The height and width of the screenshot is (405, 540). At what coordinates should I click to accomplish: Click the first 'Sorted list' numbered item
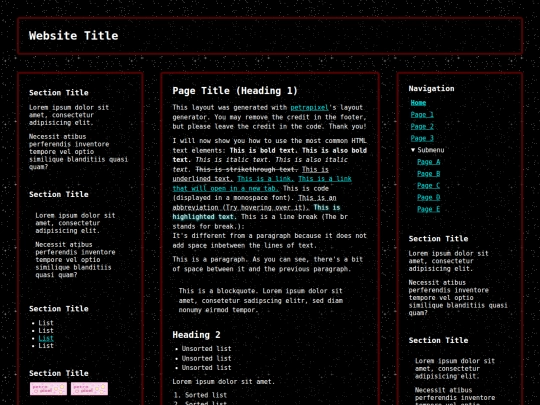point(206,395)
